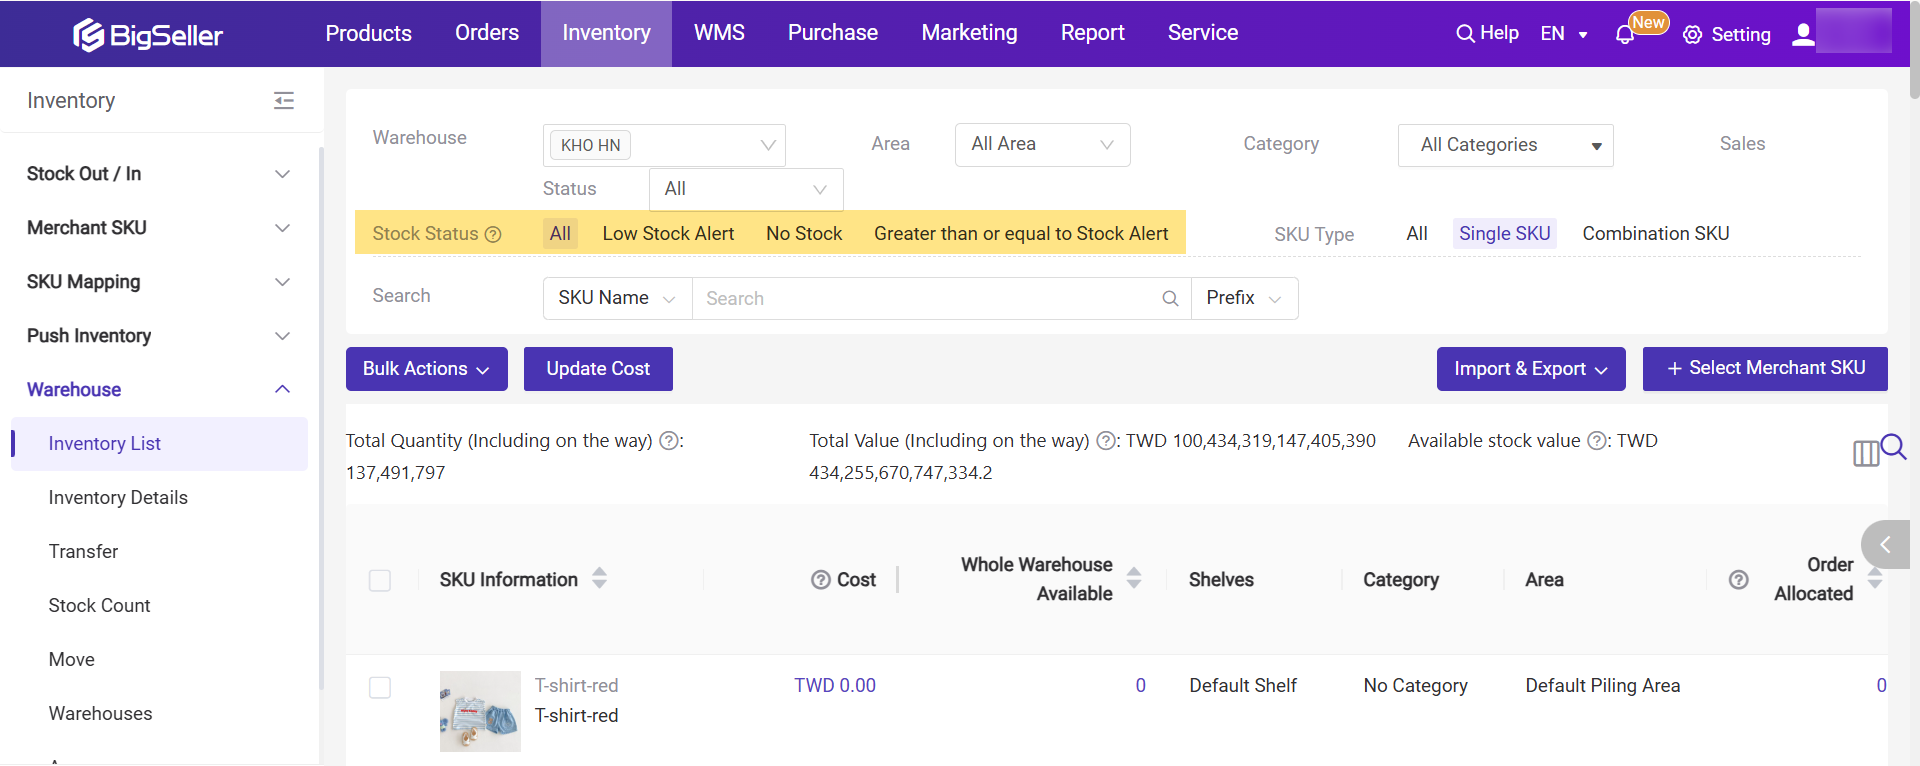Click the Total Quantity help icon
Screen dimensions: 1920x766
669,441
